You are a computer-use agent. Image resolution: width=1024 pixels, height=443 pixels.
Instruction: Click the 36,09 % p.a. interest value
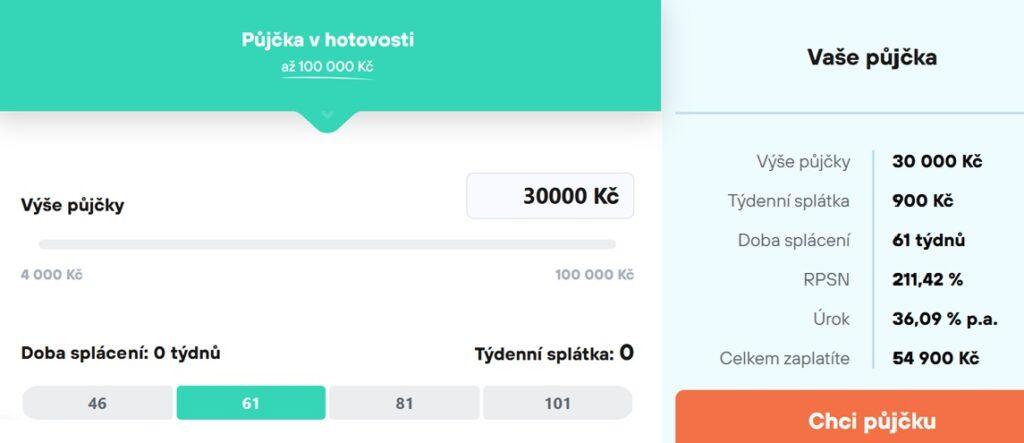[940, 319]
